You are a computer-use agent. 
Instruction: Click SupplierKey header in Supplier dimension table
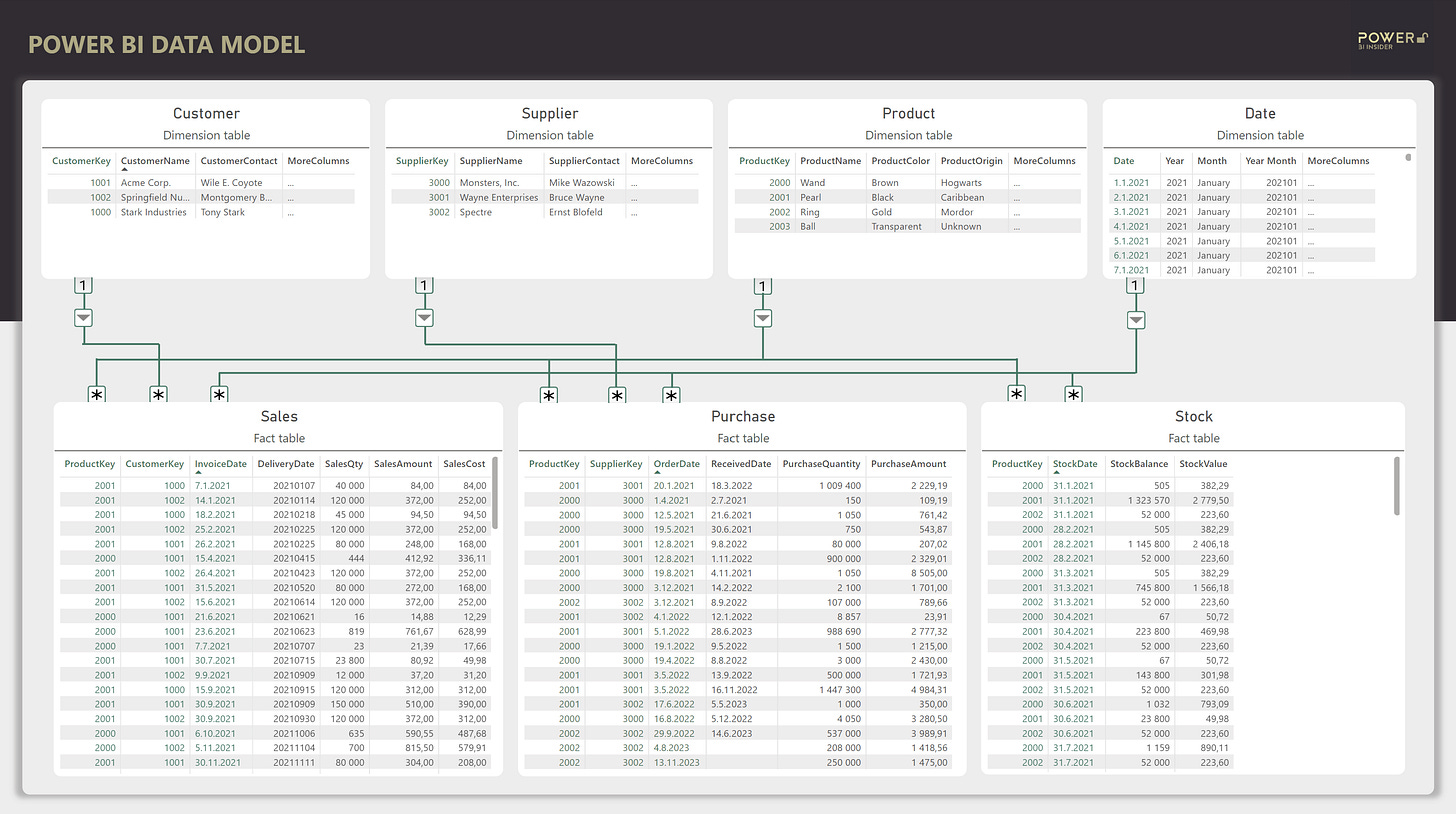click(422, 160)
